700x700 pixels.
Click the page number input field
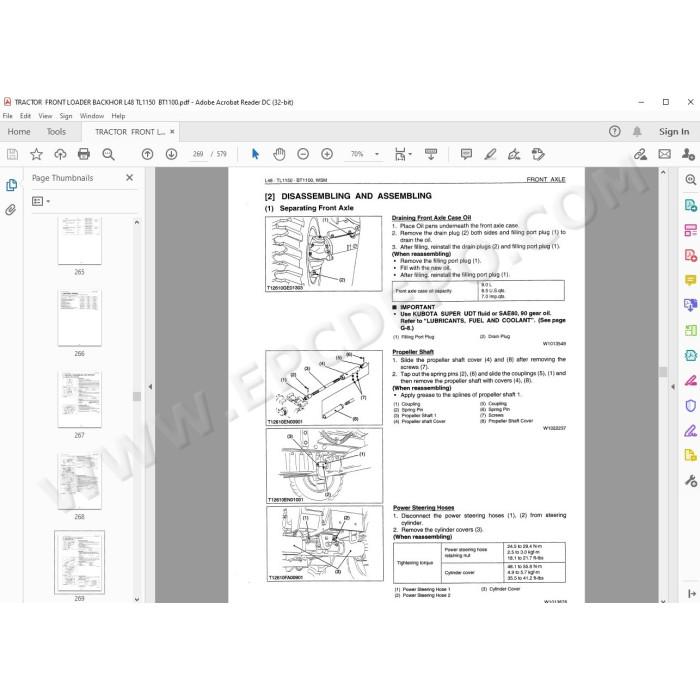(198, 154)
